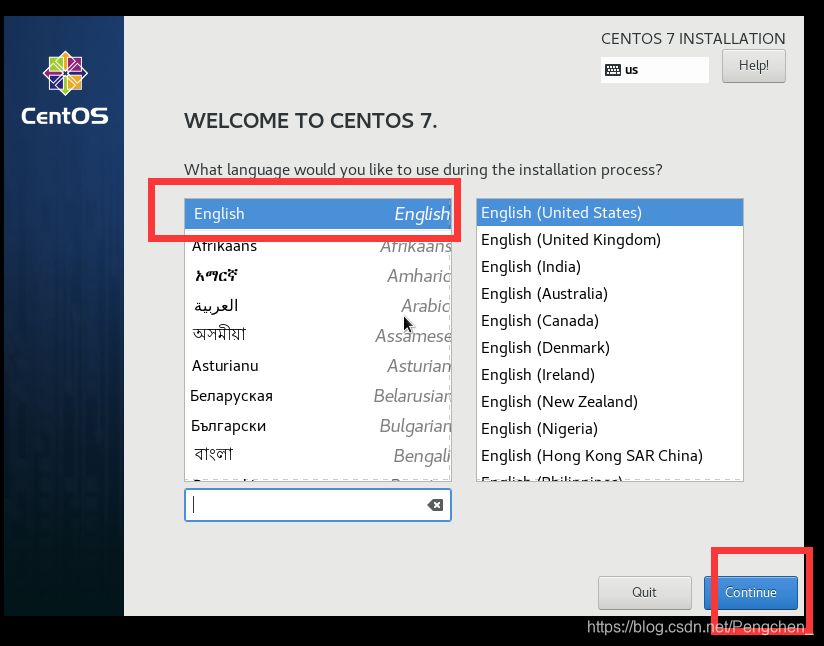Screen dimensions: 824x646
Task: Choose English (United Kingdom) locale
Action: pyautogui.click(x=610, y=240)
